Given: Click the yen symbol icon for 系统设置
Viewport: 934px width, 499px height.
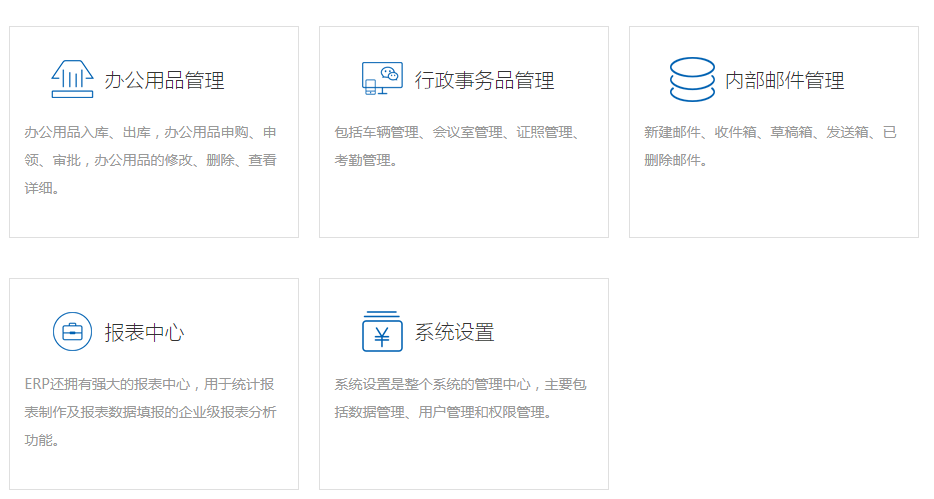Looking at the screenshot, I should [x=382, y=331].
